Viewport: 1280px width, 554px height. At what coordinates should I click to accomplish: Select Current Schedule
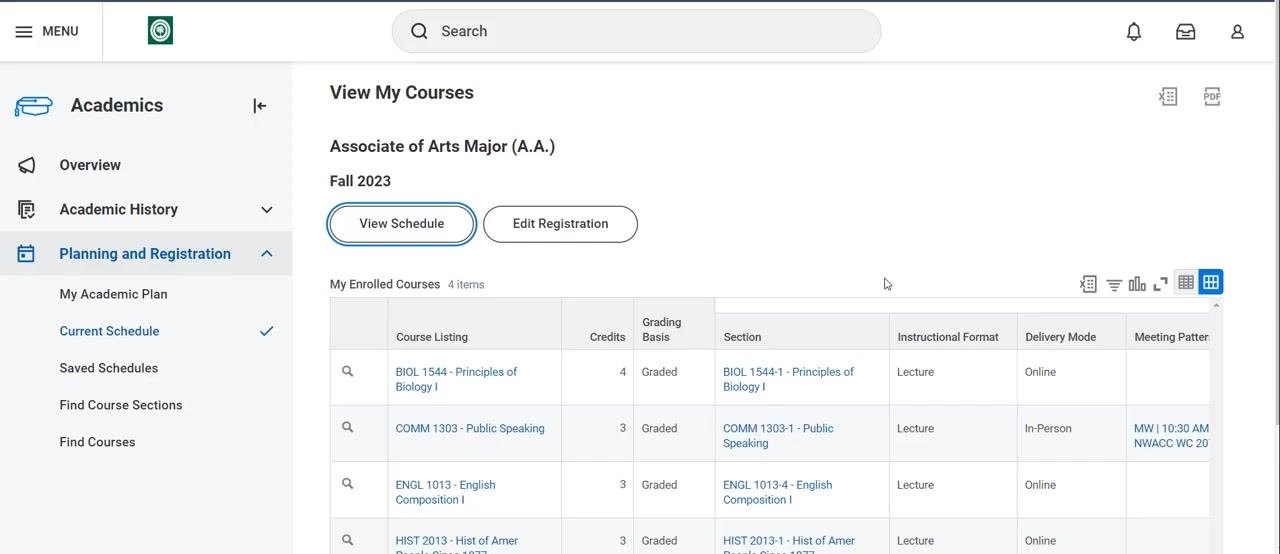pos(110,331)
